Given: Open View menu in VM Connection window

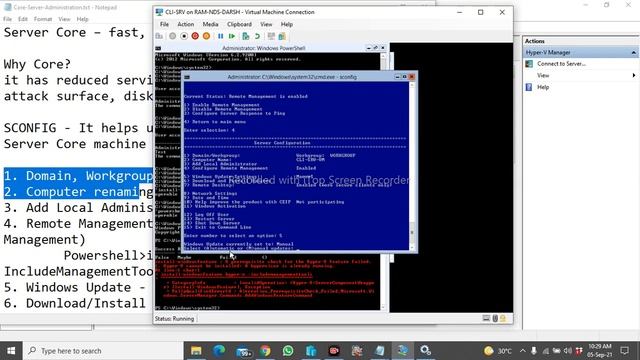Looking at the screenshot, I should coord(266,24).
